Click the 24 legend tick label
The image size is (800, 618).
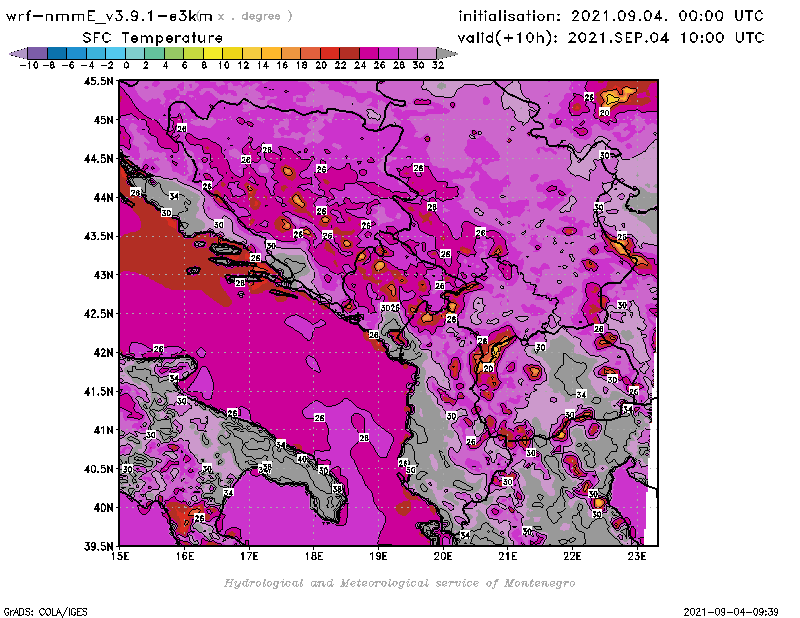point(360,65)
